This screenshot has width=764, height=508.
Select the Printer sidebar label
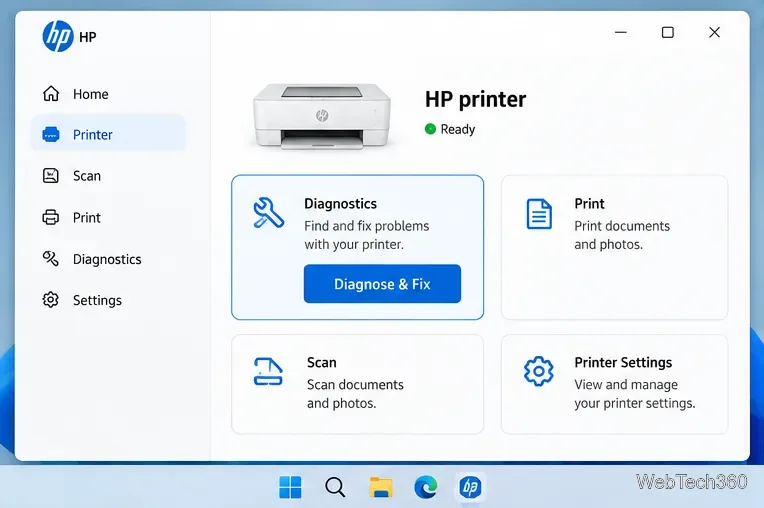pyautogui.click(x=93, y=135)
